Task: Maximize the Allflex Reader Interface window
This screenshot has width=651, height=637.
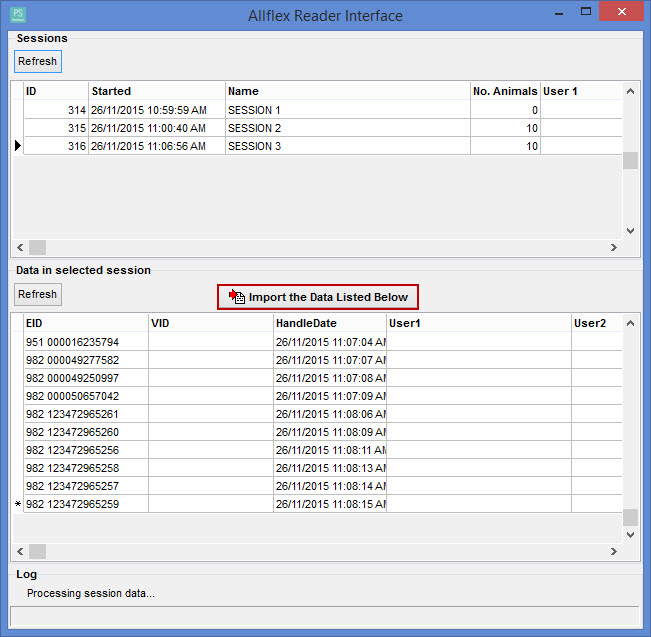Action: [586, 12]
